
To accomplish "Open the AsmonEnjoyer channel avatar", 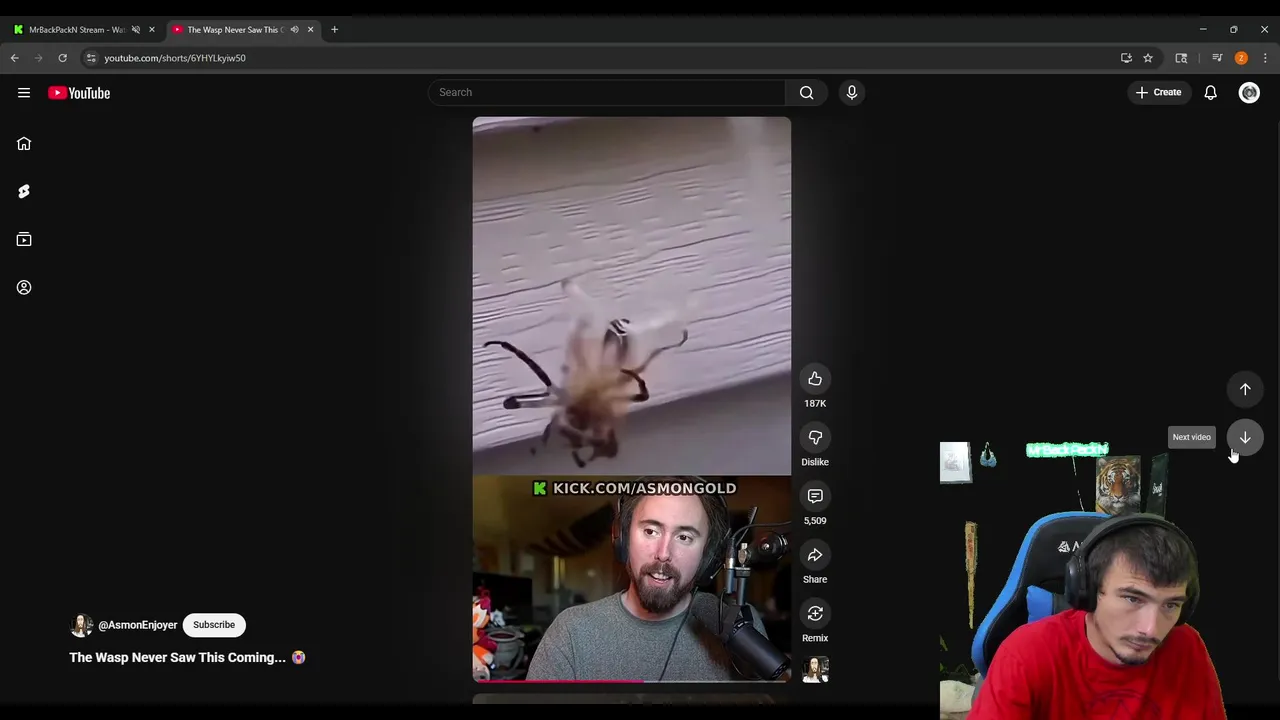I will [x=81, y=625].
